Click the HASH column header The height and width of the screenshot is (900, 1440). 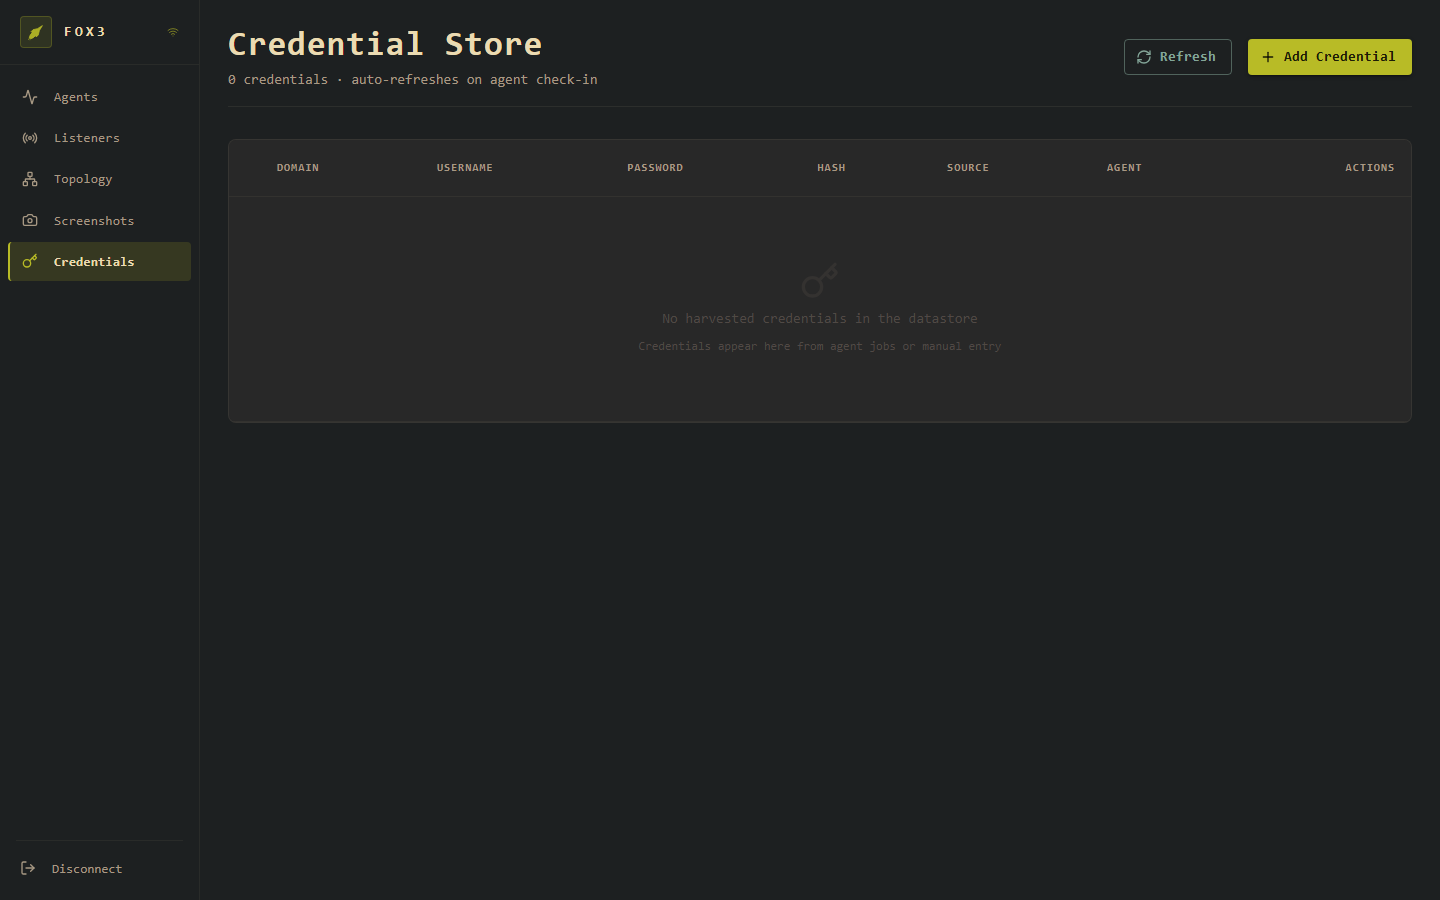(x=831, y=168)
